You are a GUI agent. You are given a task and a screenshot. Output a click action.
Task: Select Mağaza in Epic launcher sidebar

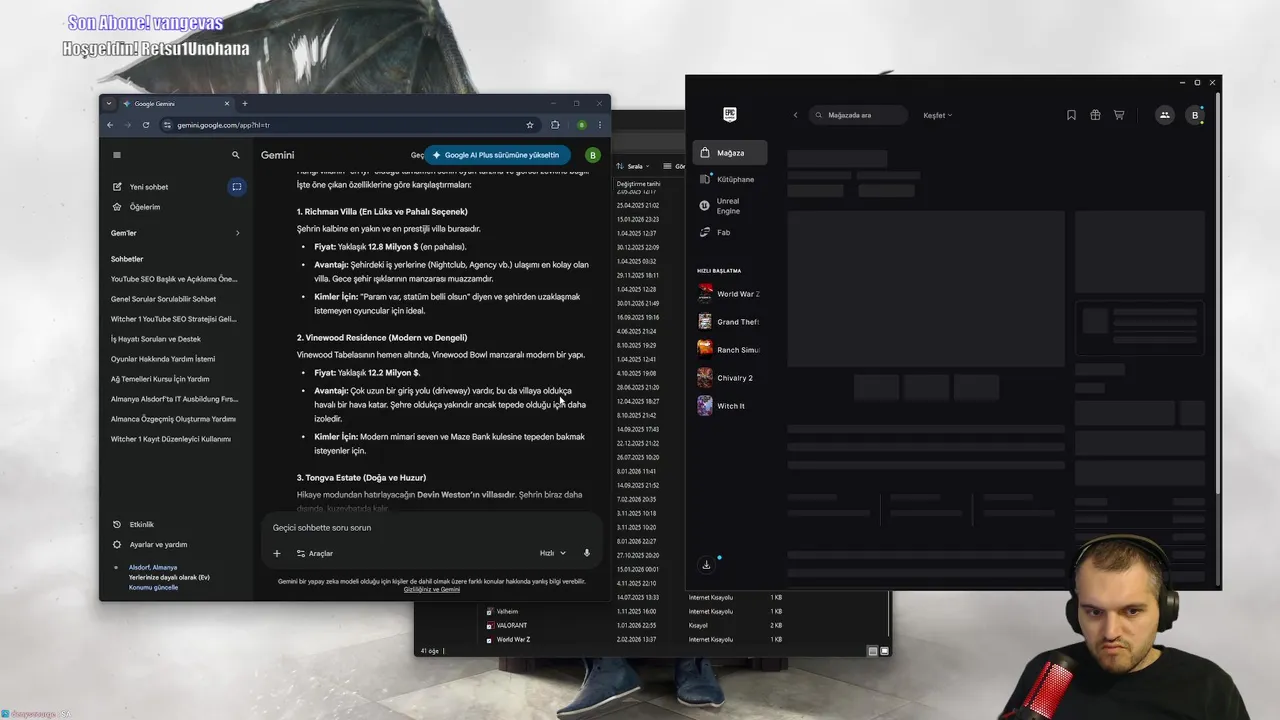pyautogui.click(x=730, y=153)
